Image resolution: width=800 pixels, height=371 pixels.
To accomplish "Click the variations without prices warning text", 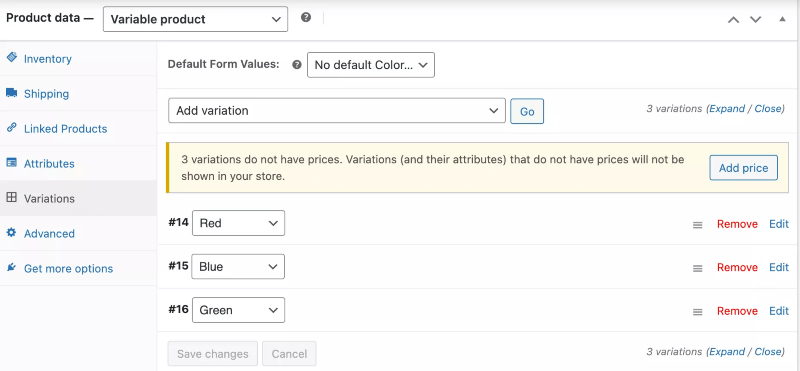I will click(x=433, y=168).
